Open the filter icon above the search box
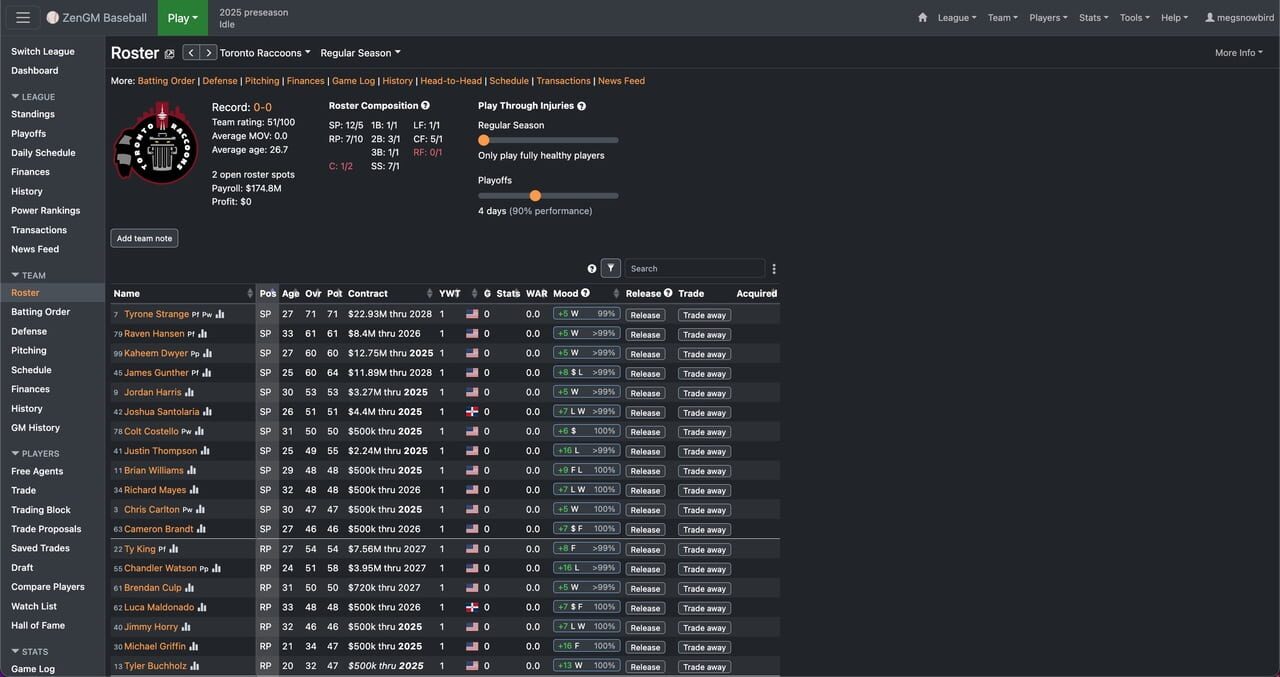Viewport: 1280px width, 677px height. [611, 268]
